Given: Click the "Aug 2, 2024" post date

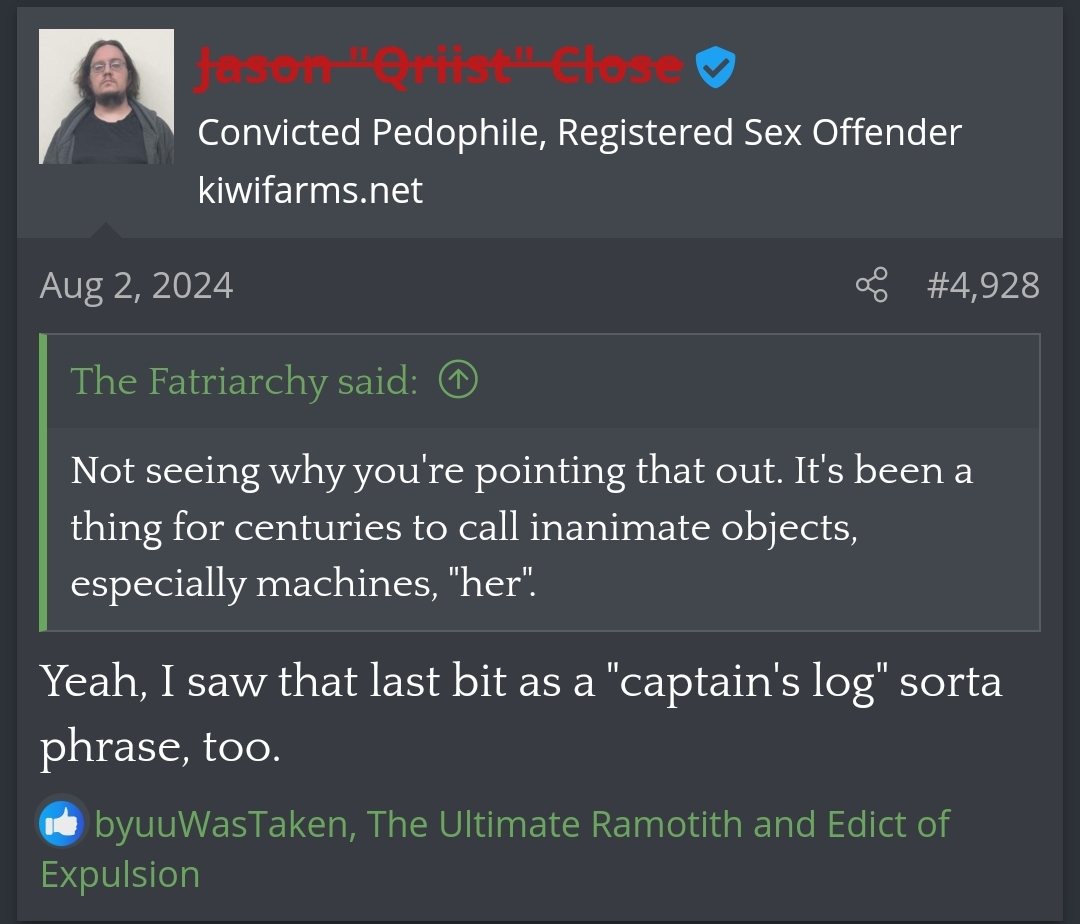Looking at the screenshot, I should click(x=137, y=286).
